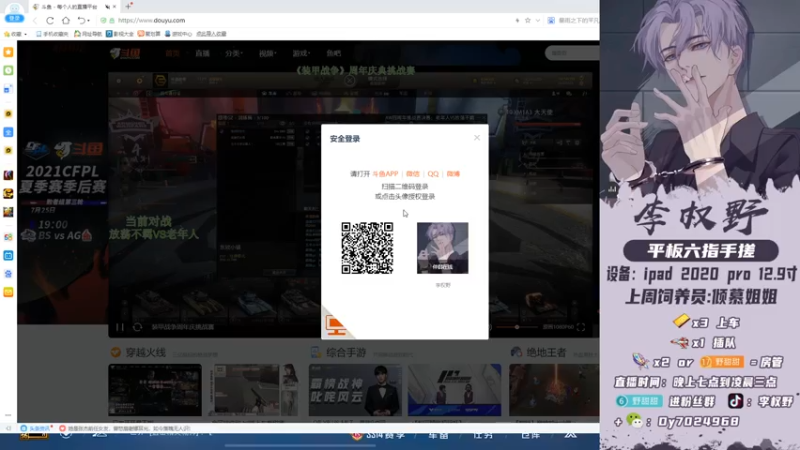Refresh the featured stream player
This screenshot has height=450, width=800.
point(137,327)
